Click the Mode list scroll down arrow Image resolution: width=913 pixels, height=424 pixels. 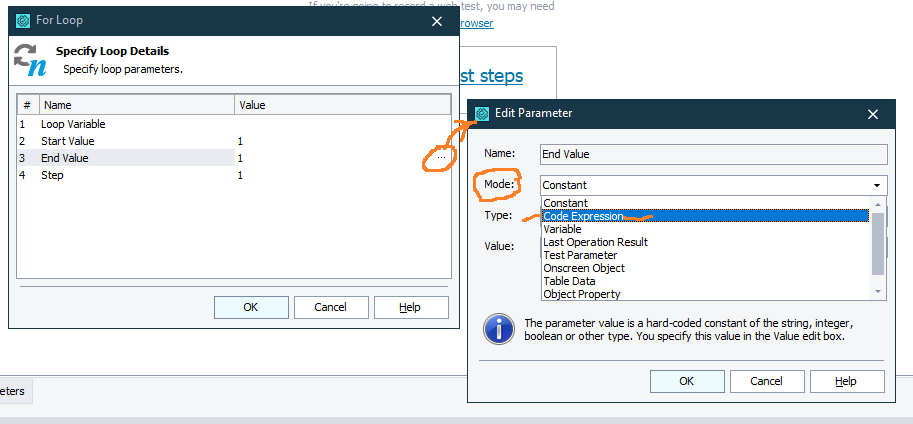click(x=878, y=292)
